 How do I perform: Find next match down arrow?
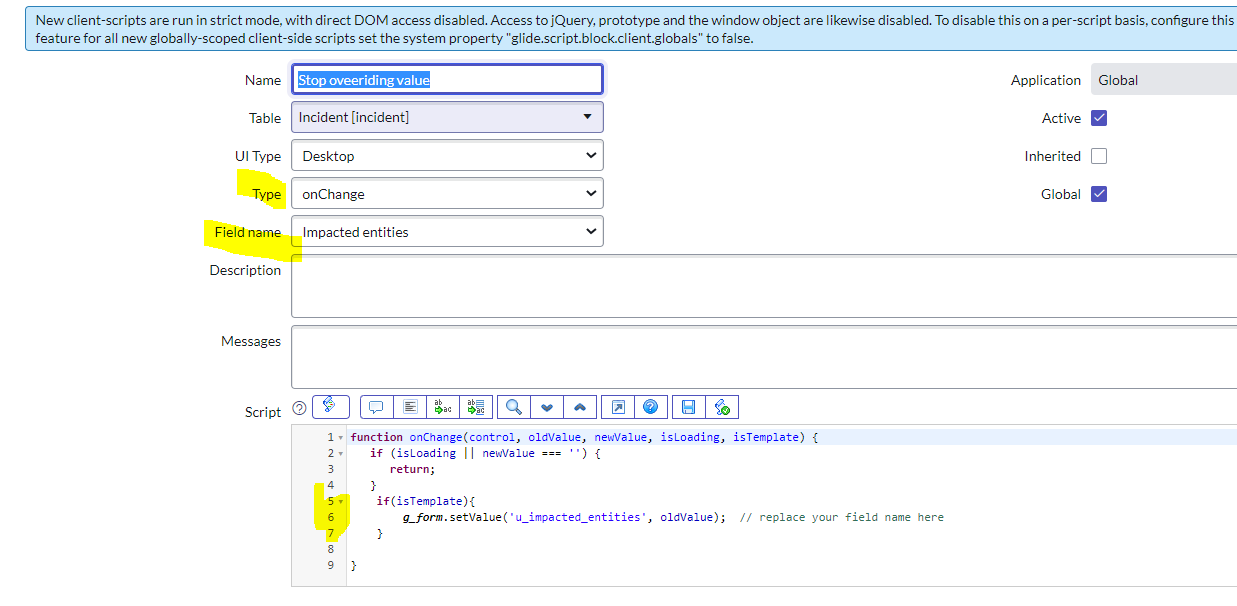point(547,407)
